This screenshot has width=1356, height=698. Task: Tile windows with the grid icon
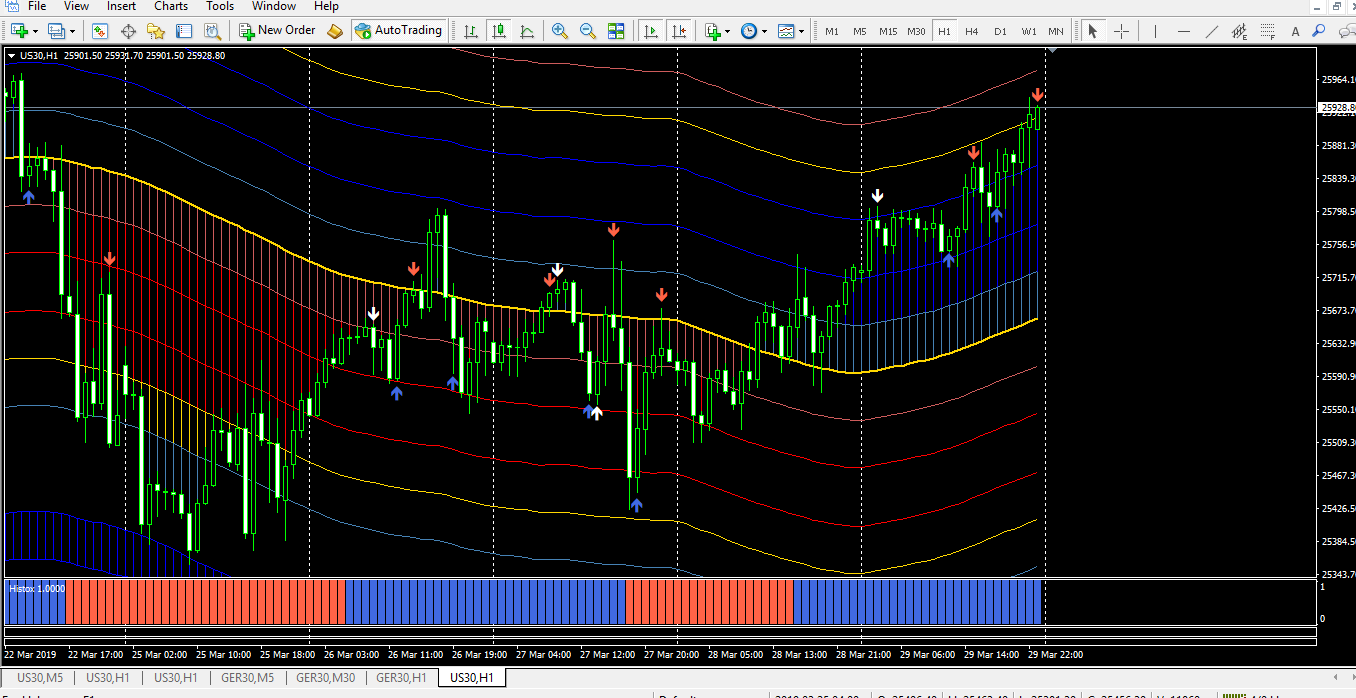pyautogui.click(x=616, y=31)
